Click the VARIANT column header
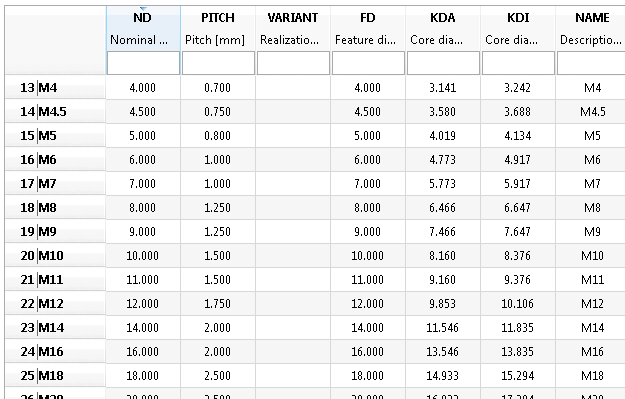The height and width of the screenshot is (399, 625). [x=293, y=29]
